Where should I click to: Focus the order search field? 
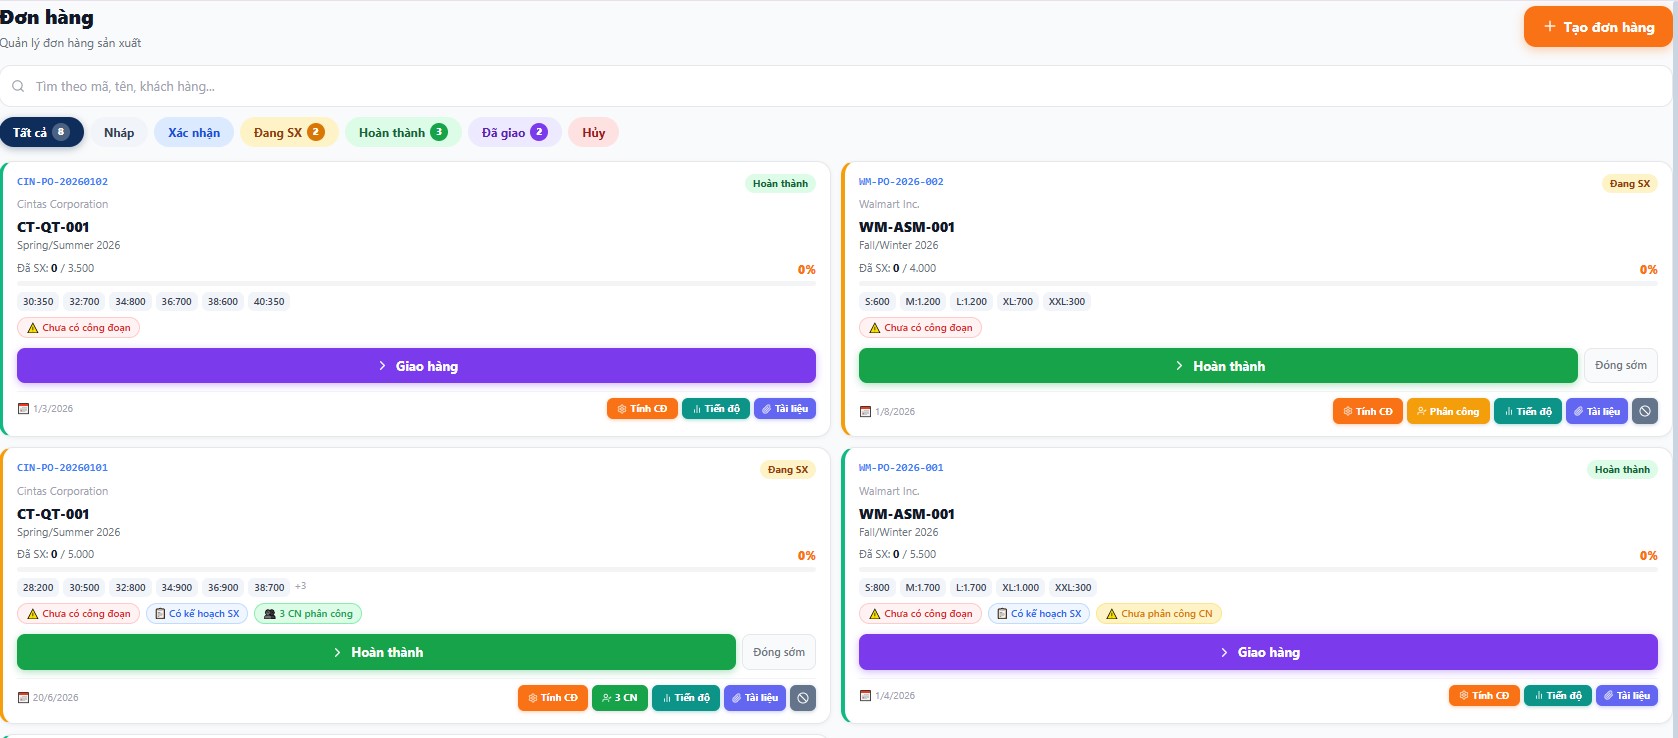(836, 86)
